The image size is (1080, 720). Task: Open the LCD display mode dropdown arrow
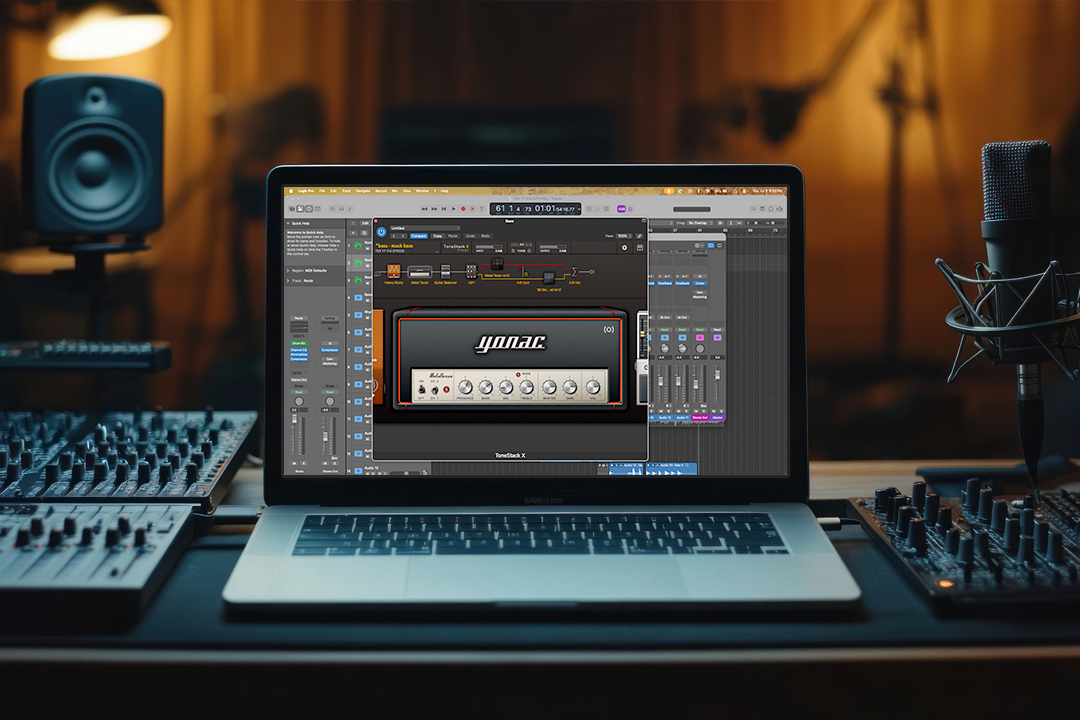pos(579,209)
